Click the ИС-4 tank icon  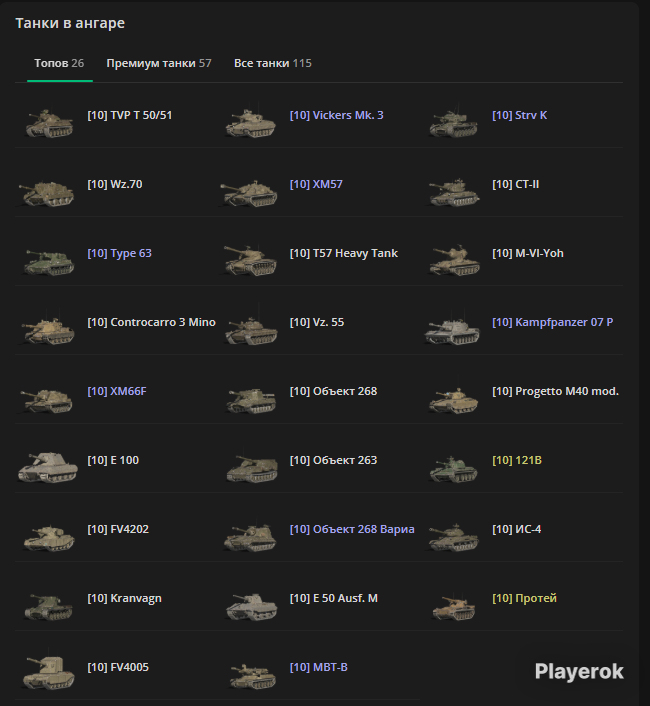click(x=453, y=537)
